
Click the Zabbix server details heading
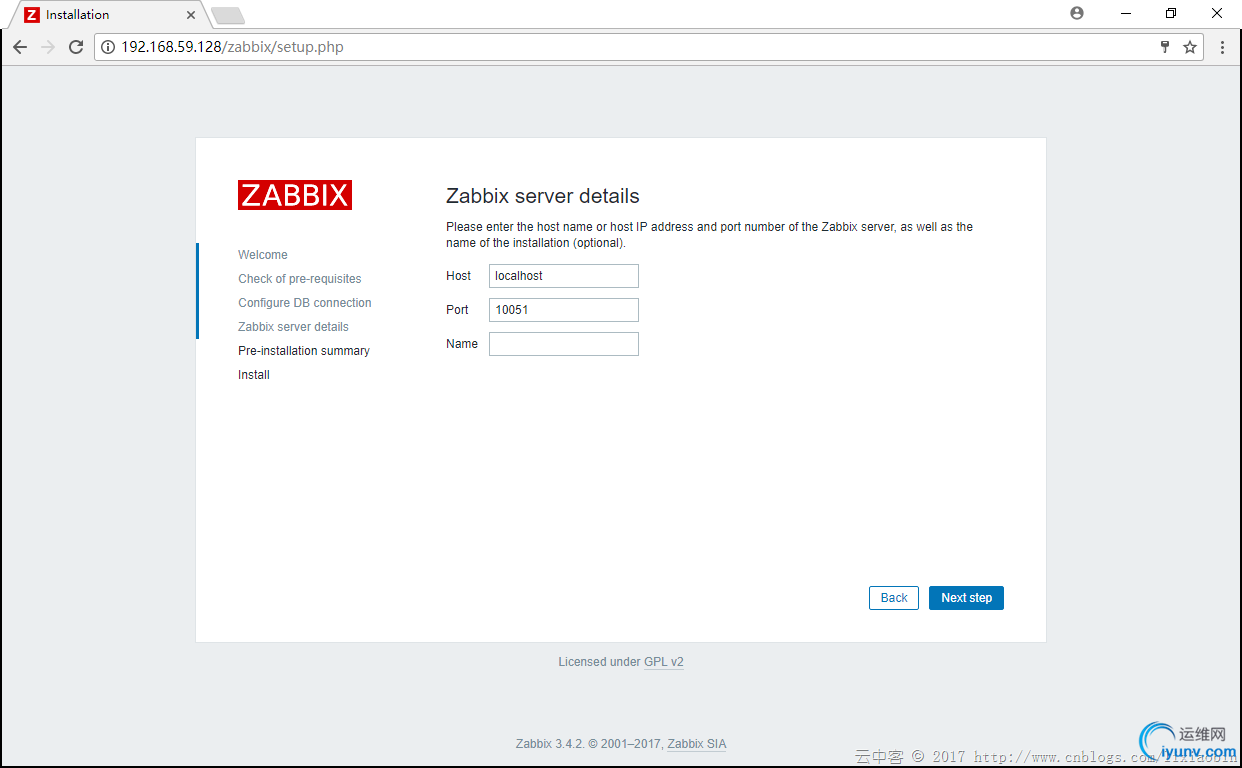(543, 196)
